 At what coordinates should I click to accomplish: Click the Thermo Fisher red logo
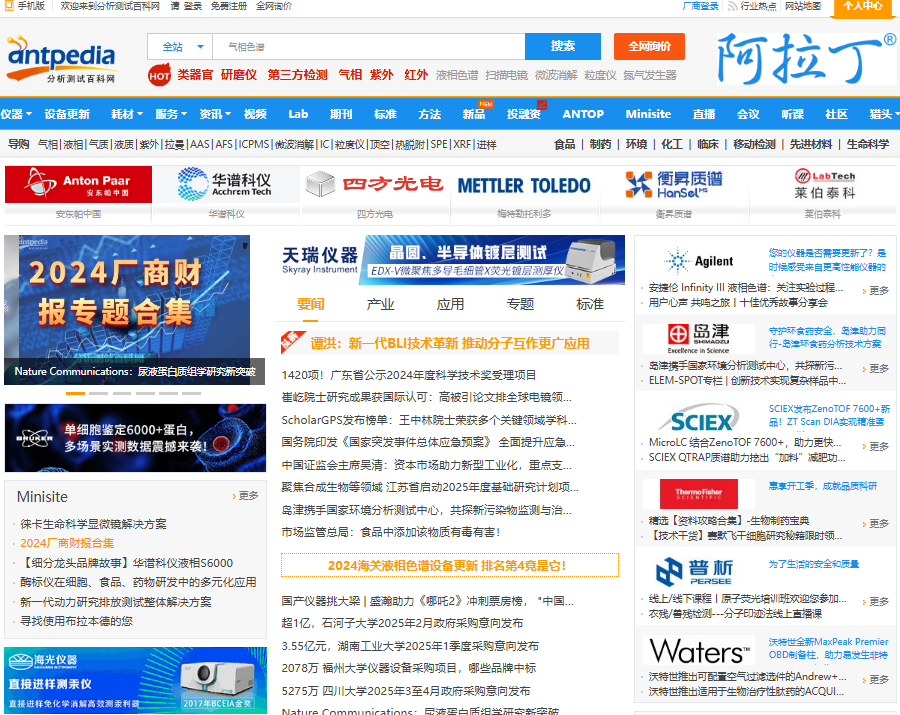tap(699, 493)
